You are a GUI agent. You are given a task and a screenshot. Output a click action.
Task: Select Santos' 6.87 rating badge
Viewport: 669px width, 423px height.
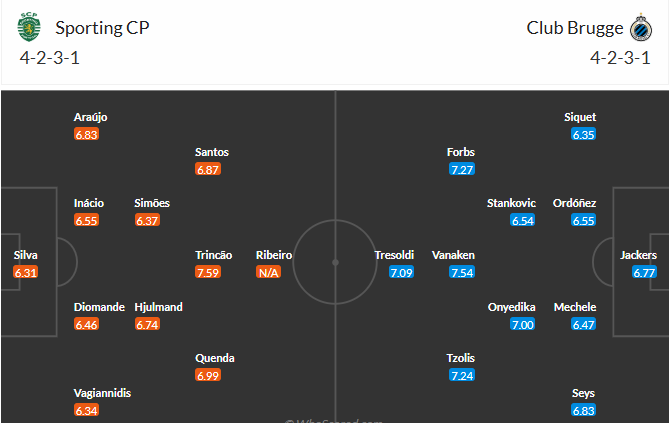208,169
